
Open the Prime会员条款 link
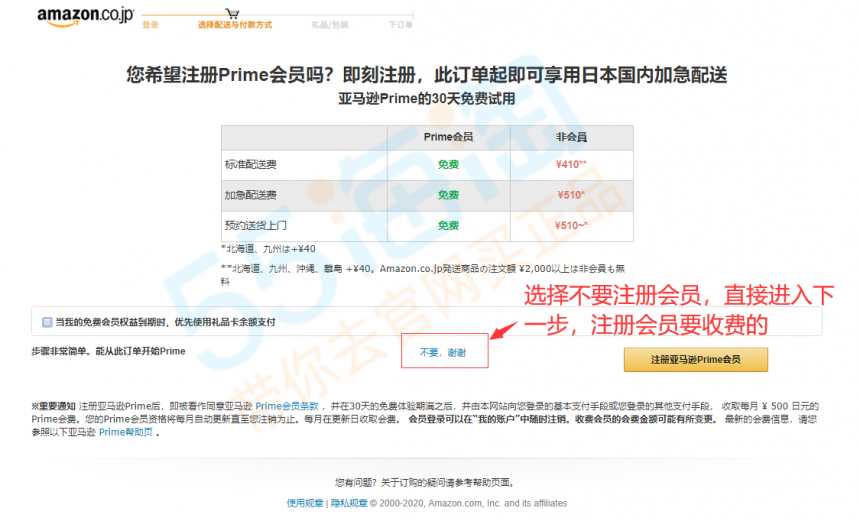[x=287, y=406]
